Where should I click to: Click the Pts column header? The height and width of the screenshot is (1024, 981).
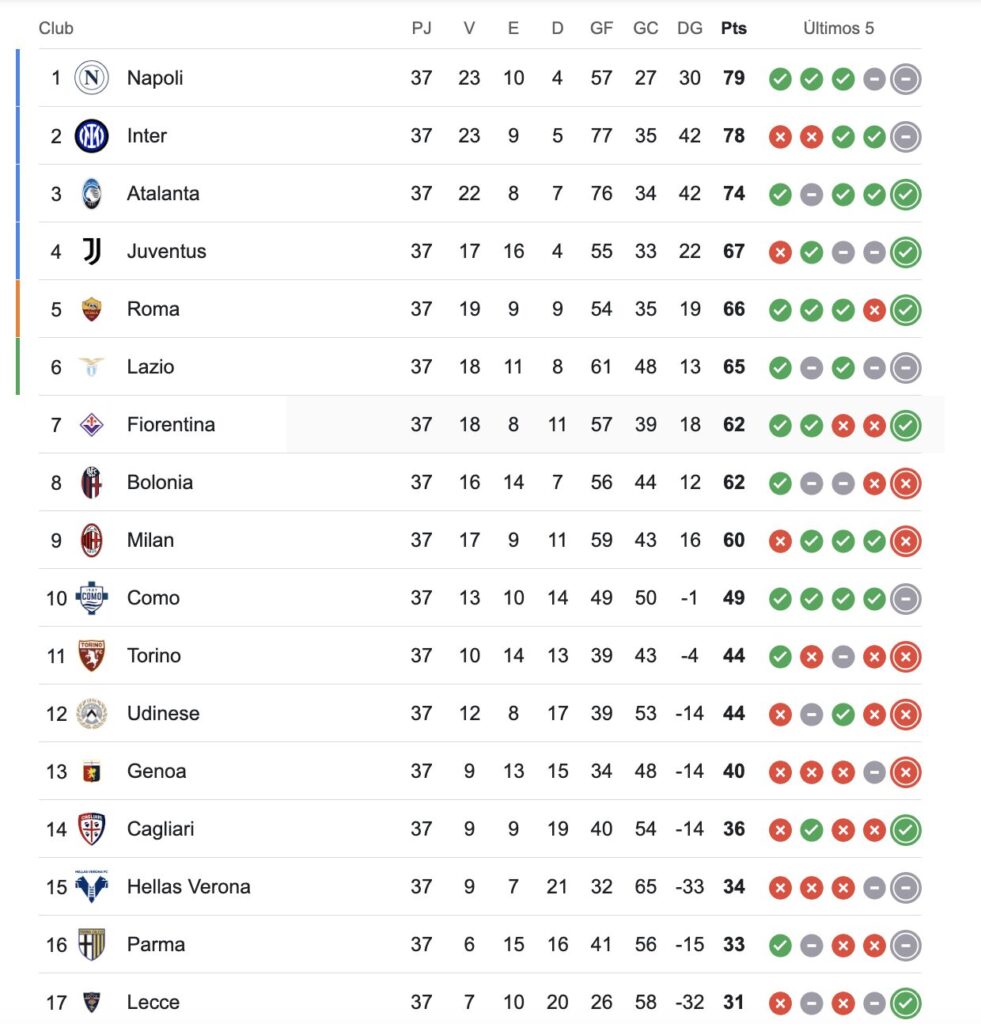click(733, 28)
